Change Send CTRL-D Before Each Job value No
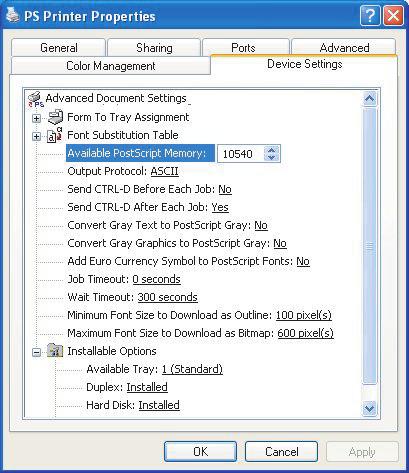The width and height of the screenshot is (409, 473). [225, 189]
